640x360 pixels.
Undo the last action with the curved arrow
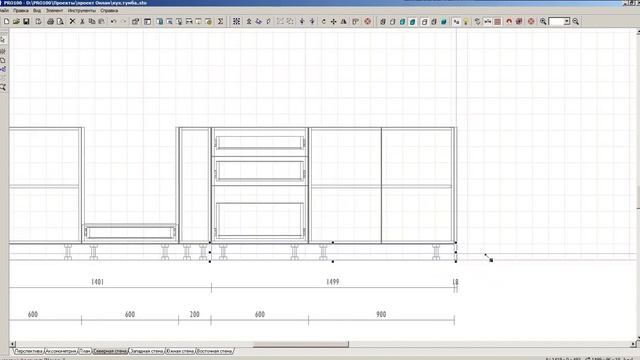(x=113, y=21)
